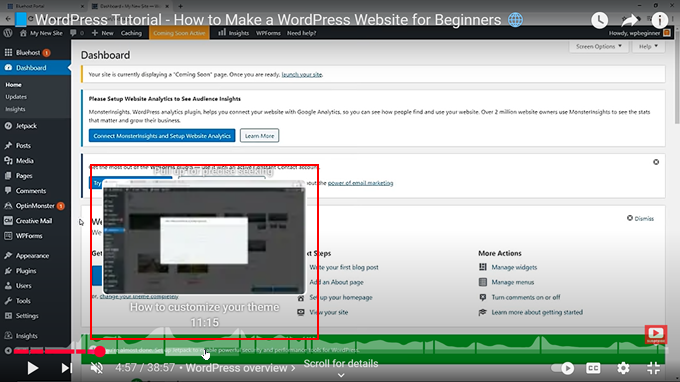This screenshot has width=680, height=382.
Task: Play the video
Action: [x=33, y=368]
